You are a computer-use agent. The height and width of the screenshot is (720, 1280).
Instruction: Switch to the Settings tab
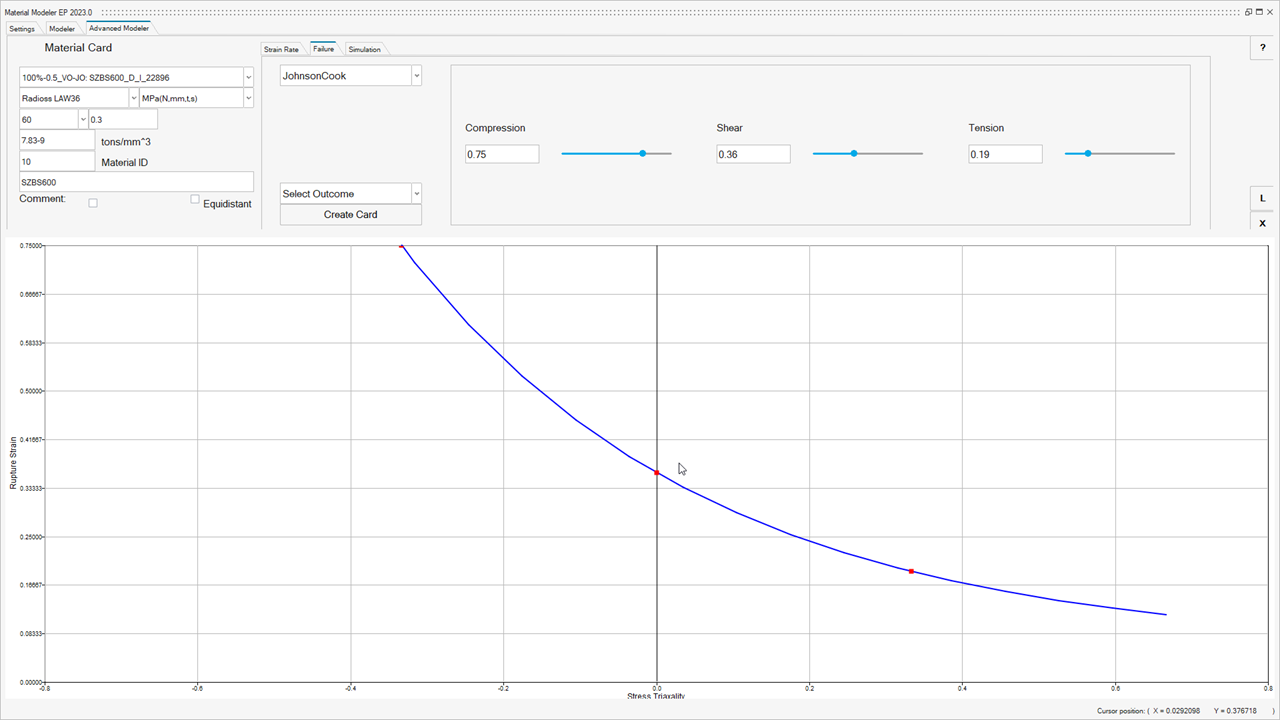[22, 28]
